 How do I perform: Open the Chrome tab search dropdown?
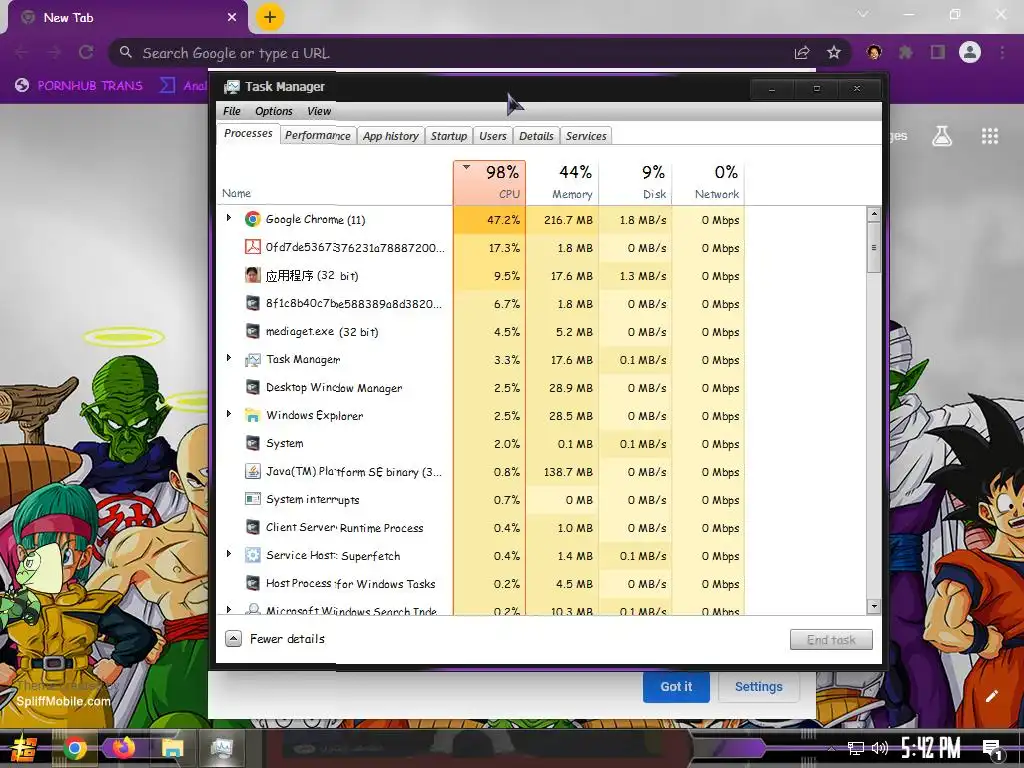(x=863, y=14)
